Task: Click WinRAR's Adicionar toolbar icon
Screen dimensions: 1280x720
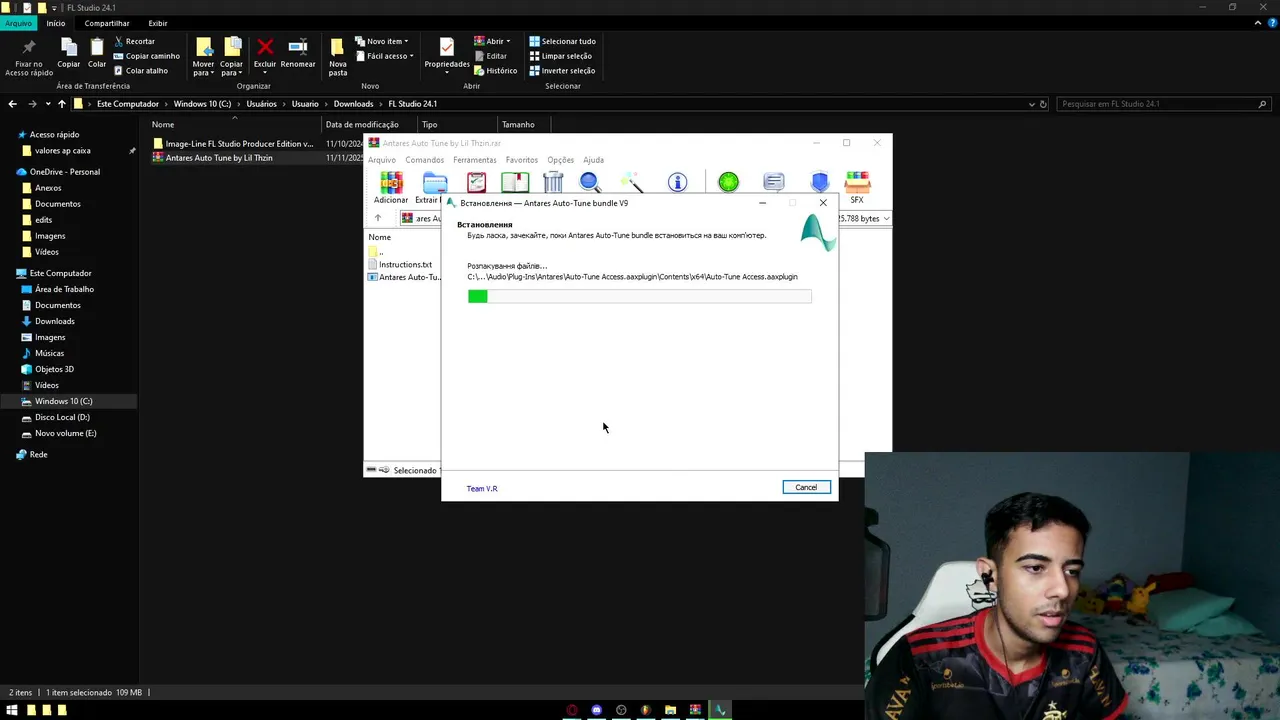Action: tap(391, 182)
